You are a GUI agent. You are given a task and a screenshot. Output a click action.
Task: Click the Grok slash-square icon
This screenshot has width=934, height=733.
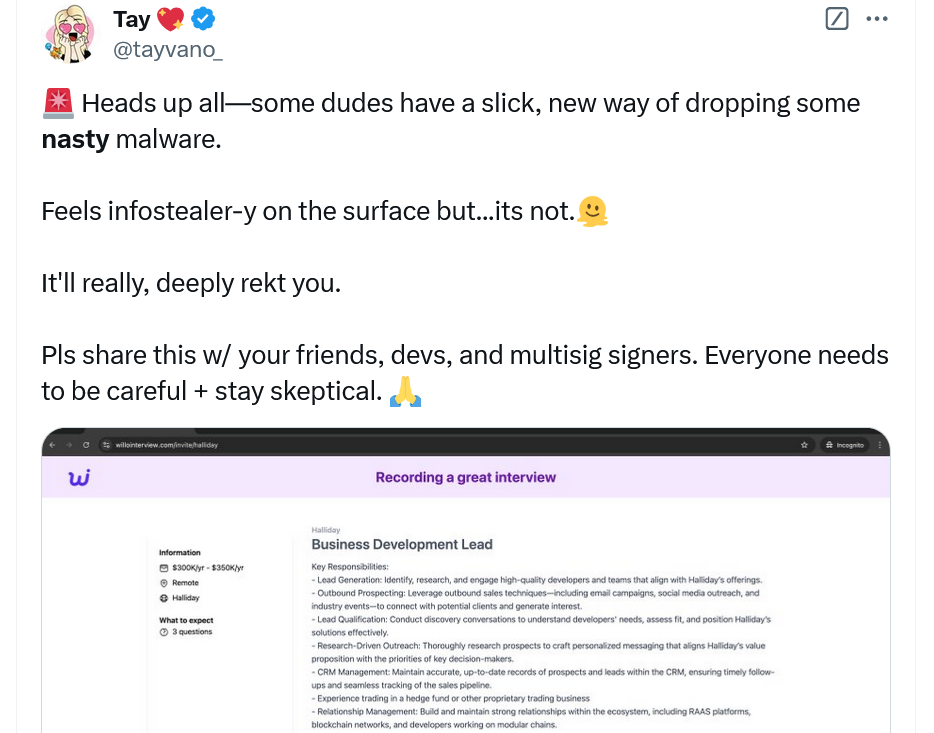[837, 19]
